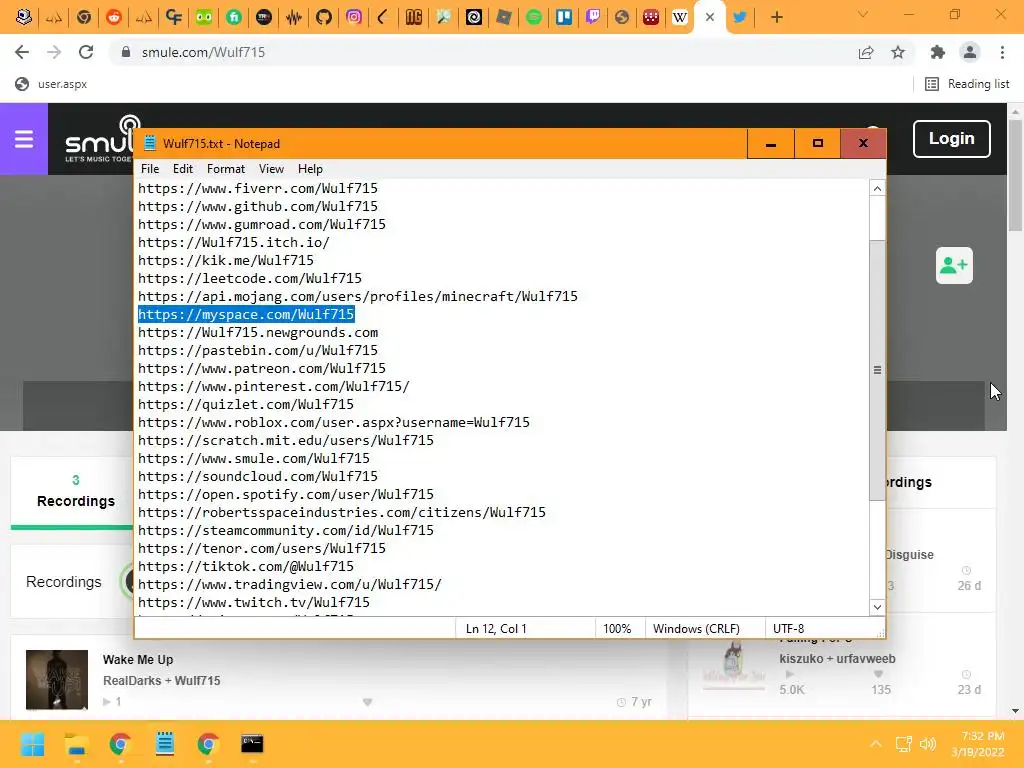Share this page with the share icon

click(866, 52)
